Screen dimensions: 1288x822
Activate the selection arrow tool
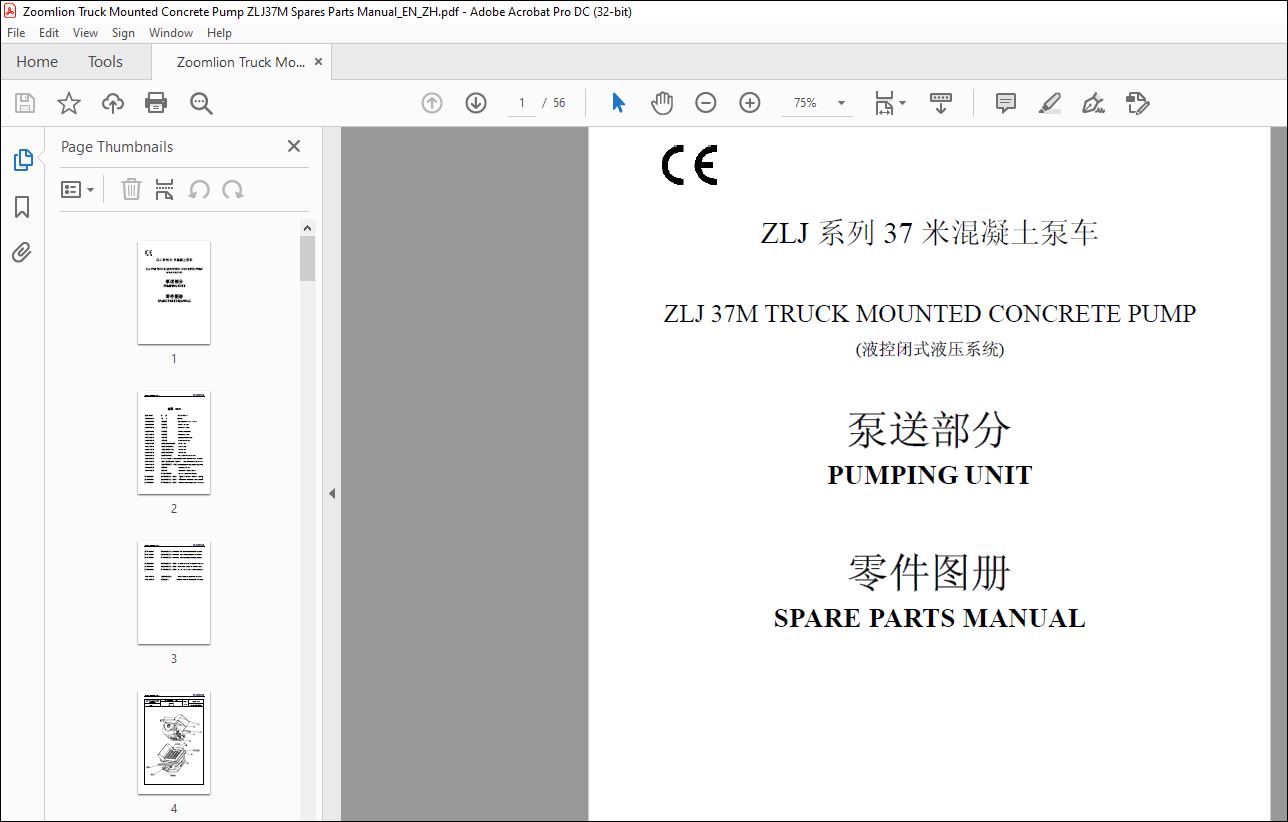click(618, 103)
